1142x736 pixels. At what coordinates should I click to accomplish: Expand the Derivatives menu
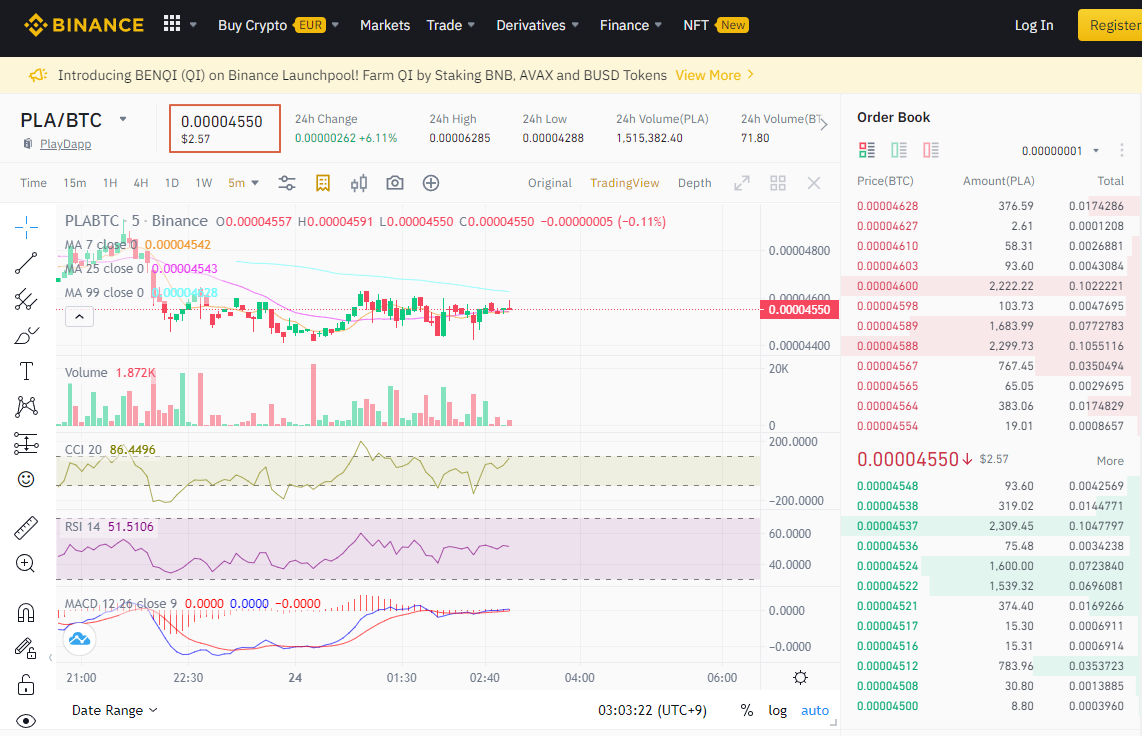[x=537, y=25]
